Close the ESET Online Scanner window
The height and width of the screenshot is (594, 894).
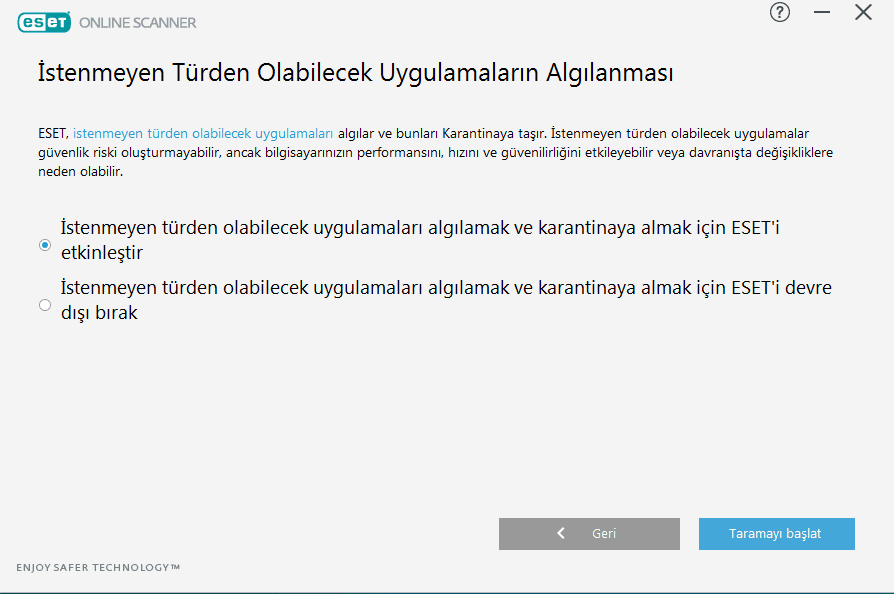(x=863, y=12)
